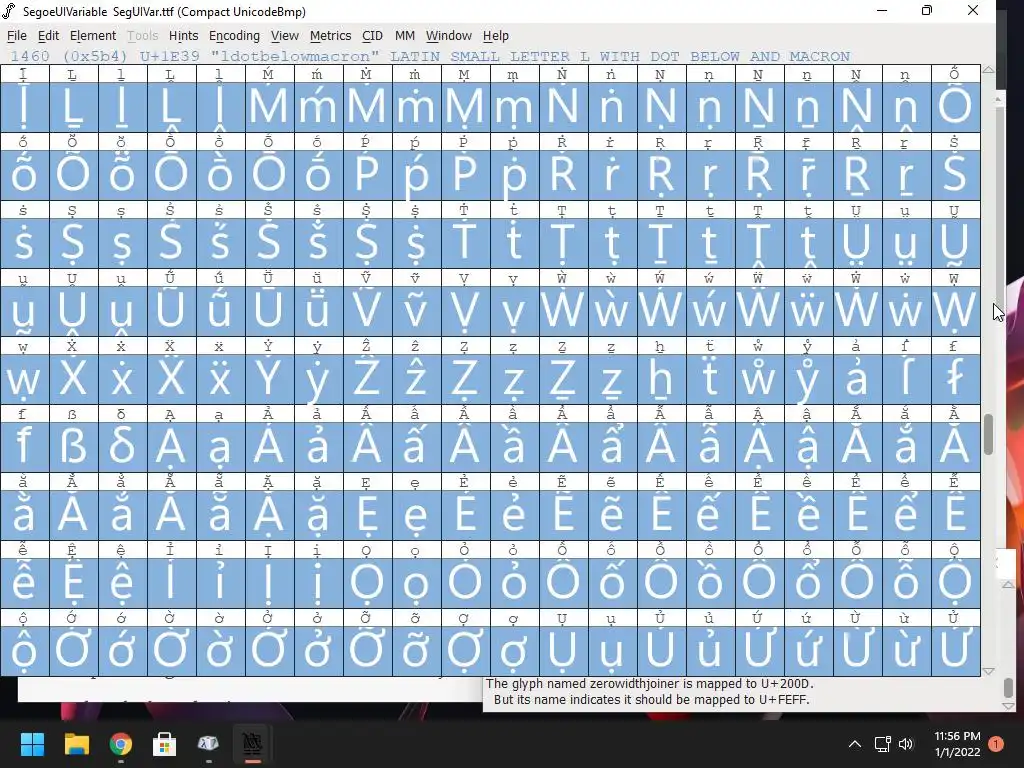This screenshot has width=1024, height=768.
Task: Select the t with diaeresis glyph
Action: point(709,379)
